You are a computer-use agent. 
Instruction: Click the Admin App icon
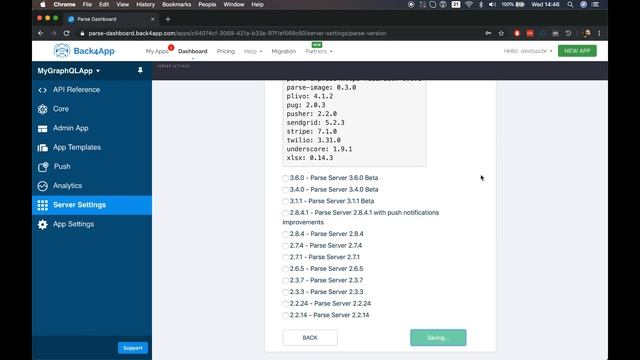coord(42,129)
